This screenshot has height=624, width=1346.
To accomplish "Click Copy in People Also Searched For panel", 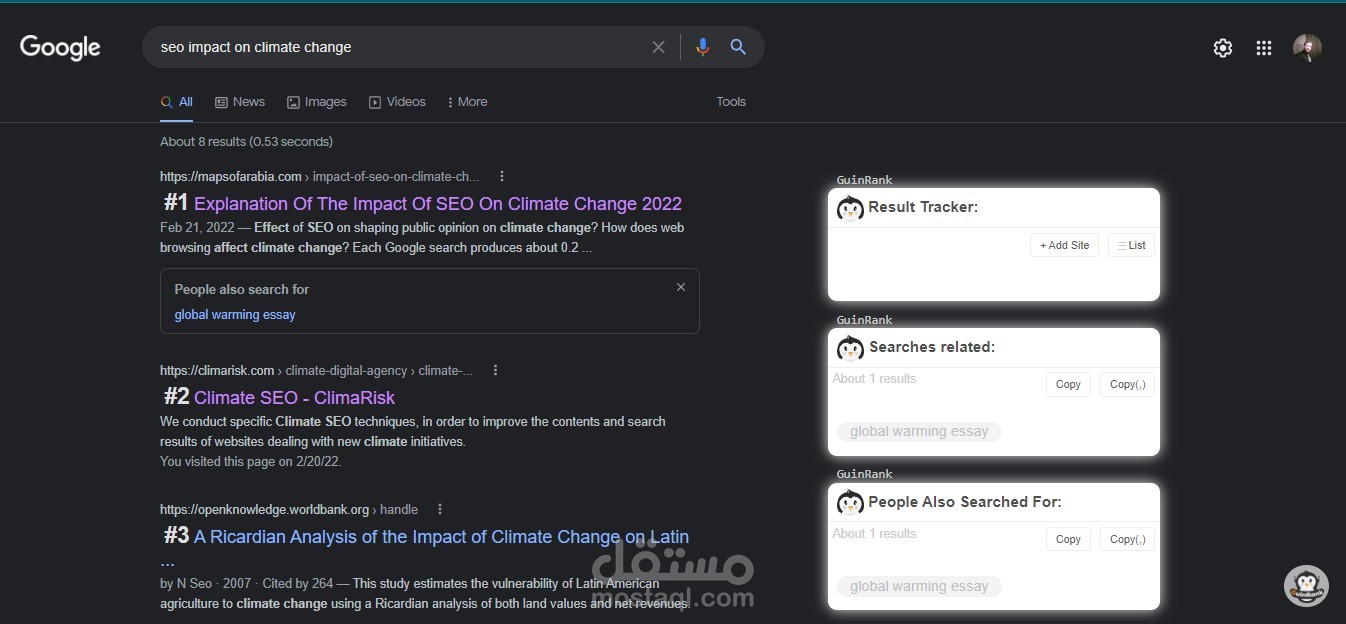I will click(x=1068, y=539).
